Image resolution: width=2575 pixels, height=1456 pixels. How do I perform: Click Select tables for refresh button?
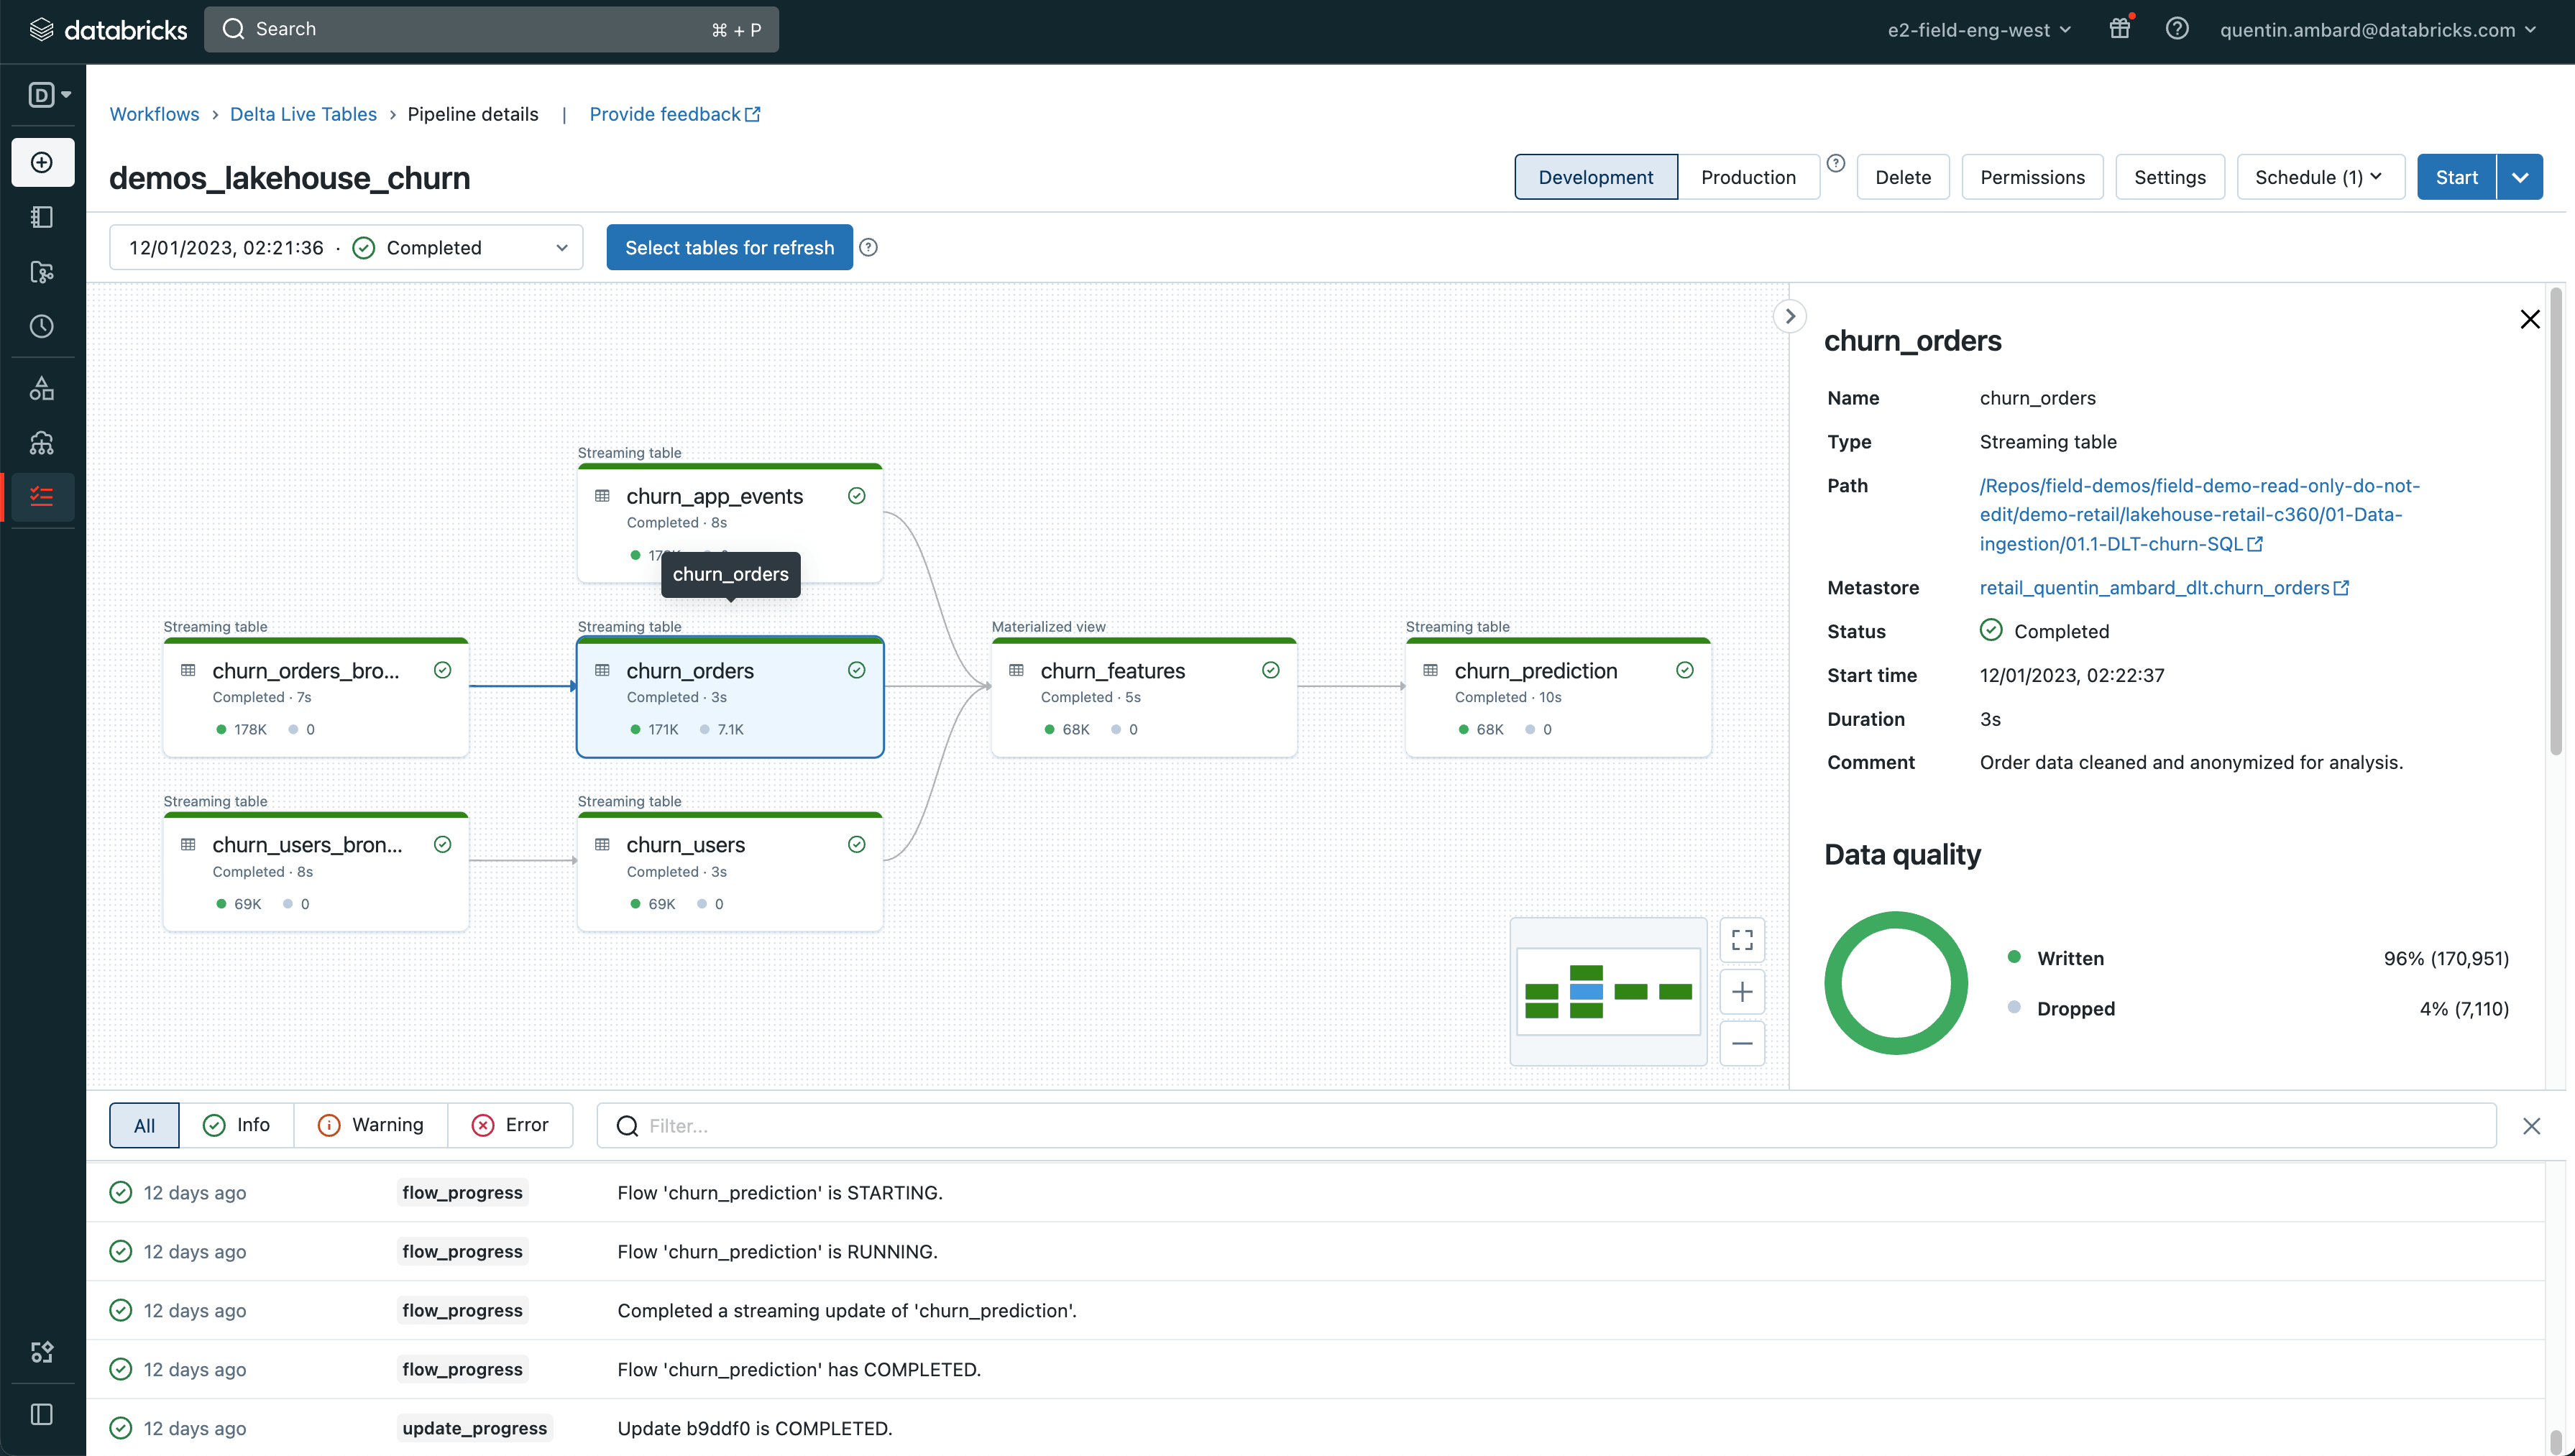729,247
